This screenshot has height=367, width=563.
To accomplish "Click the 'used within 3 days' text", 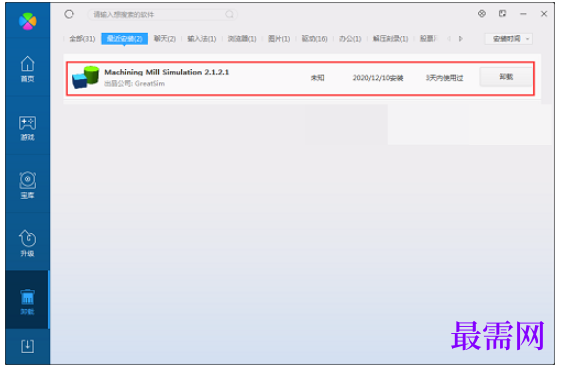I will tap(445, 78).
